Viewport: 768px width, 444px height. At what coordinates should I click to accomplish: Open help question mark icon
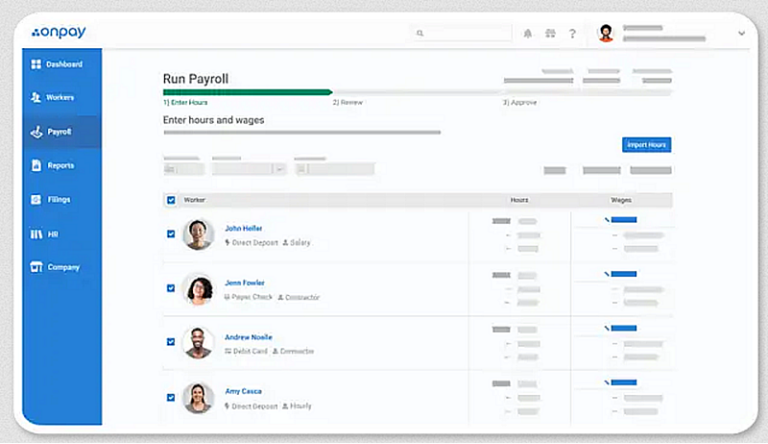click(x=572, y=33)
